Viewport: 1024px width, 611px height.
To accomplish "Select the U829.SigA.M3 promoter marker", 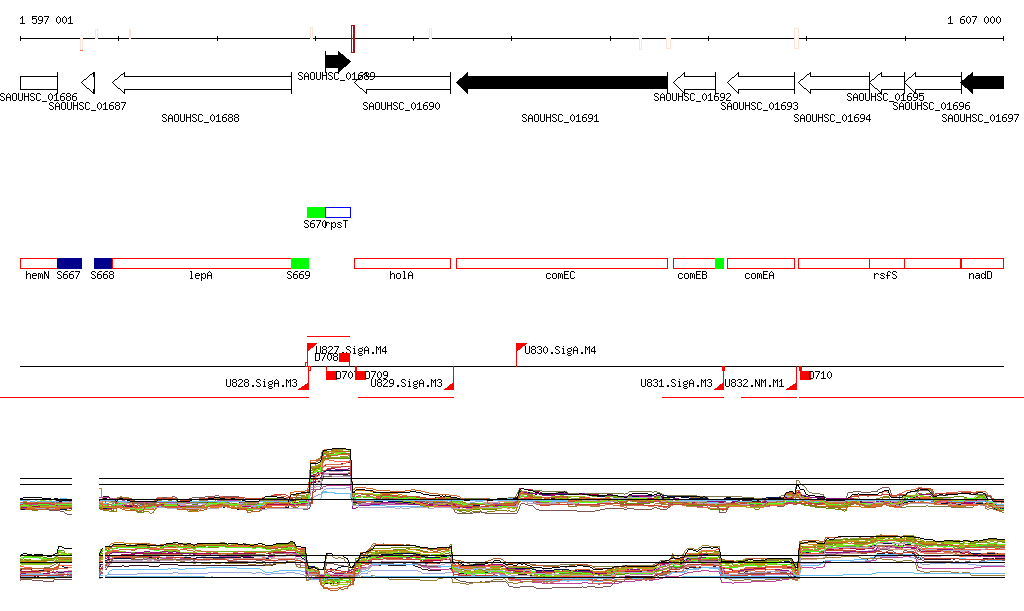I will pyautogui.click(x=449, y=386).
